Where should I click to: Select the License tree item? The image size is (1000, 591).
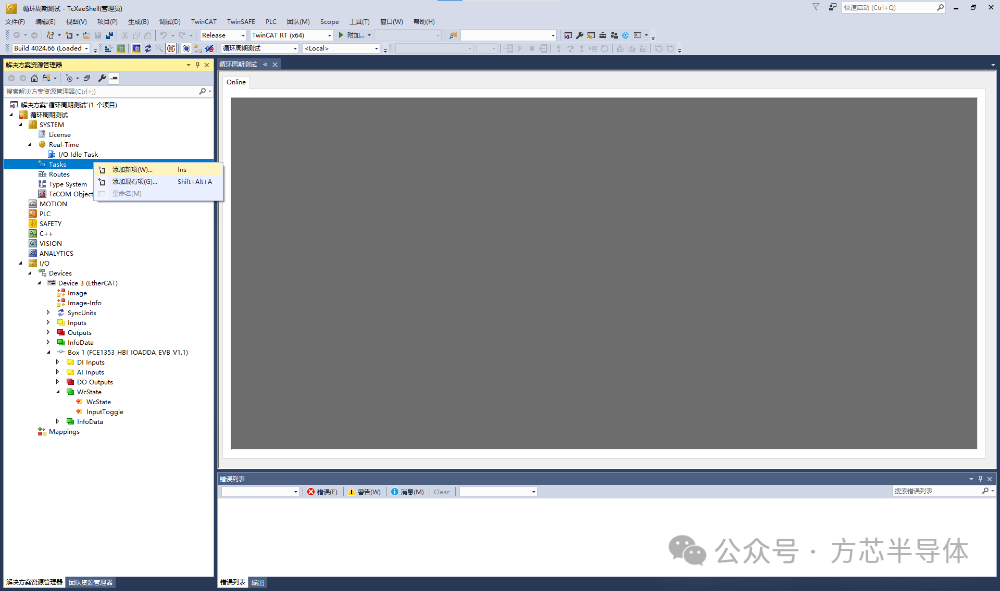pyautogui.click(x=59, y=135)
